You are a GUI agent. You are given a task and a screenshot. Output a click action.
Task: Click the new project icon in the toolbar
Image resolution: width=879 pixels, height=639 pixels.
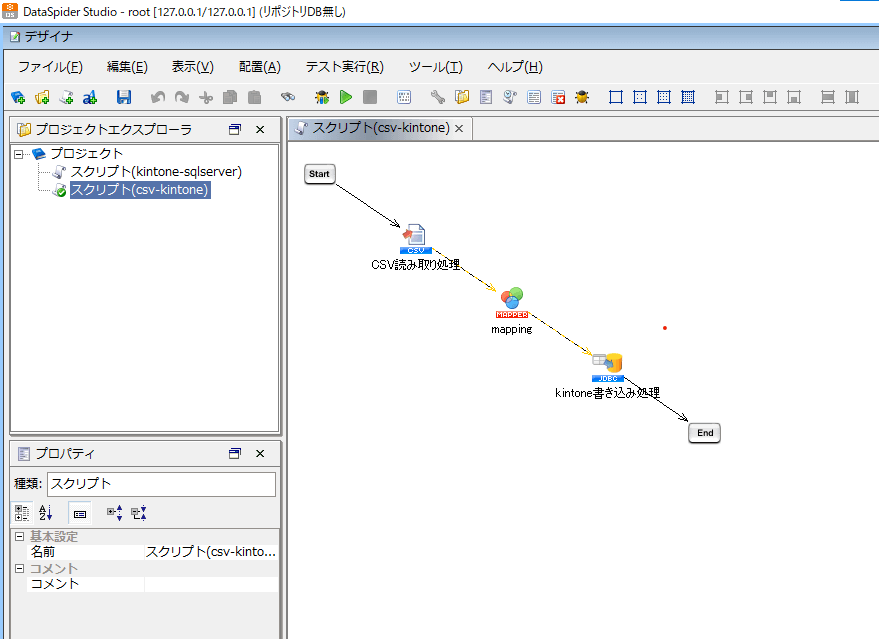18,98
